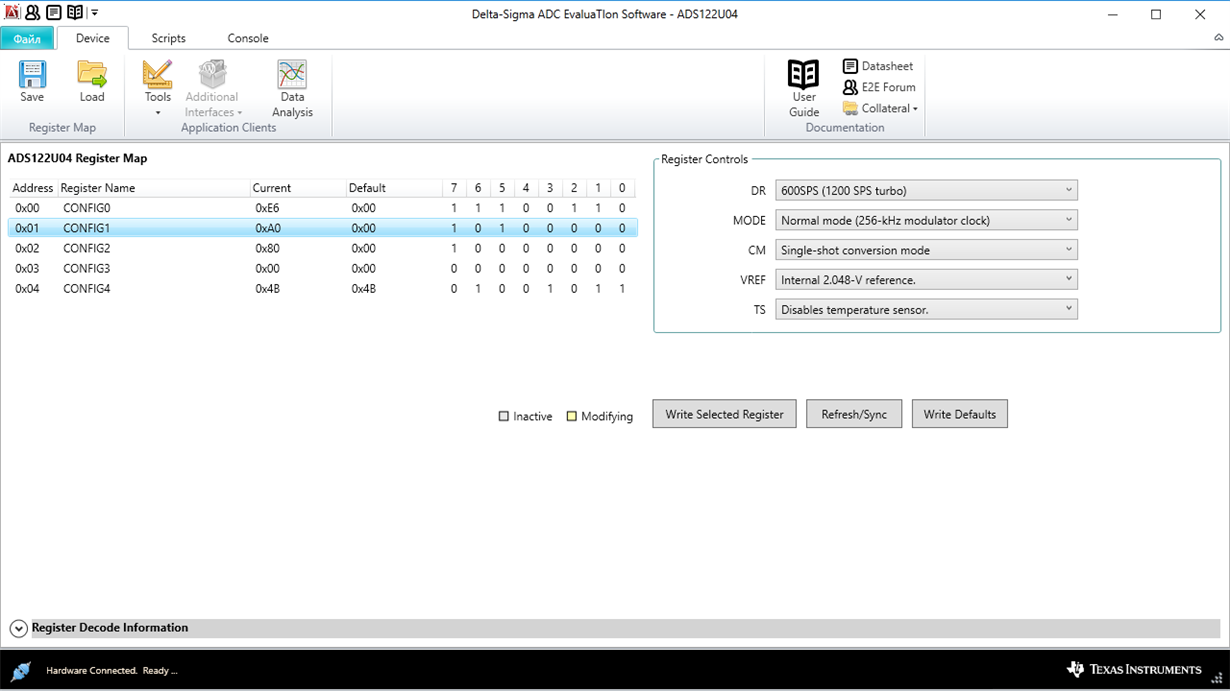Toggle bit 7 of CONFIG0
The image size is (1230, 691).
[x=454, y=208]
